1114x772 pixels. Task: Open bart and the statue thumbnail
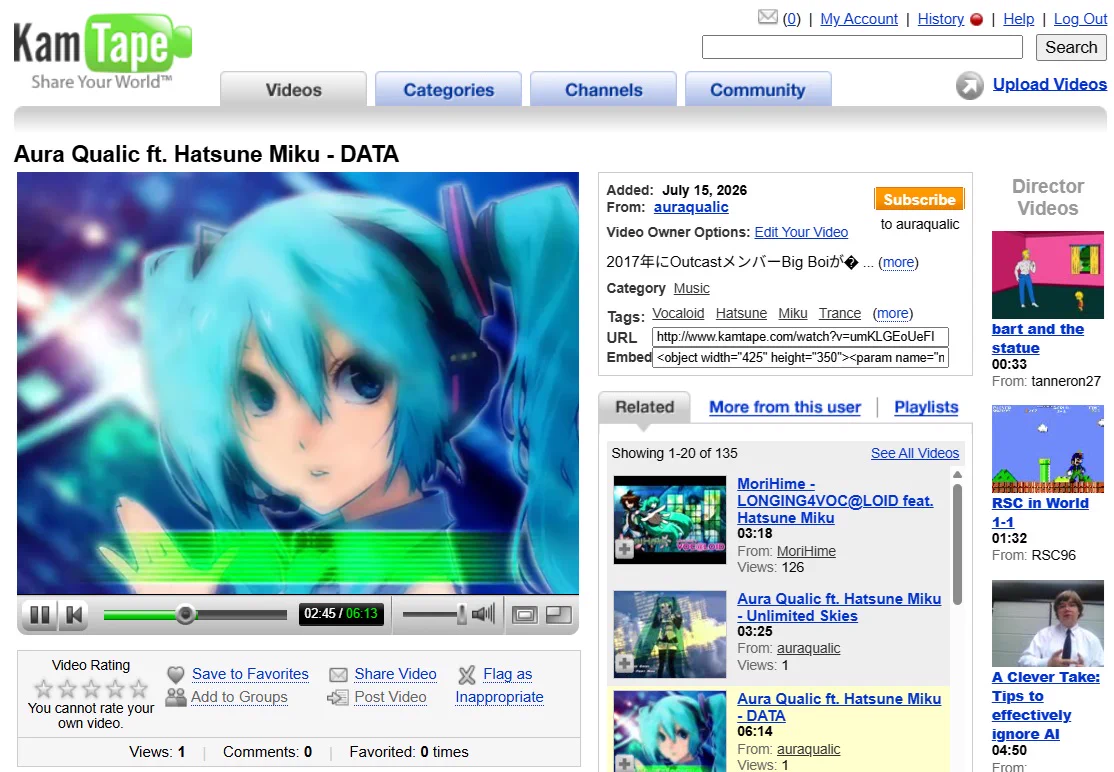pyautogui.click(x=1047, y=275)
